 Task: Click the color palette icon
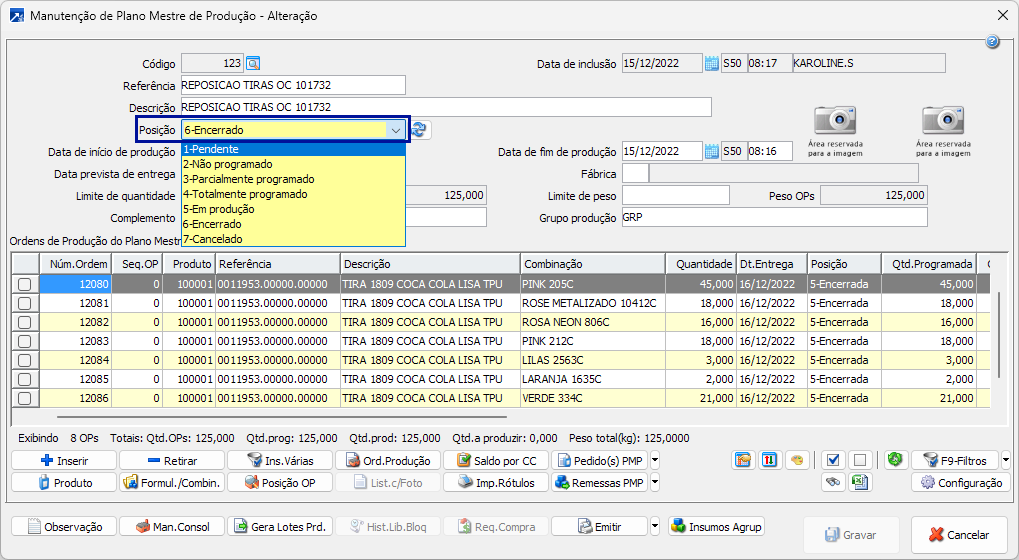click(x=796, y=460)
